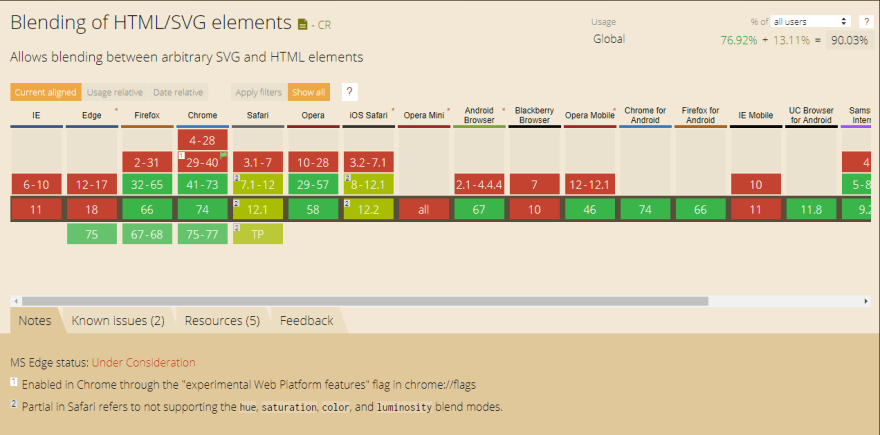Click the Safari browser column header
Viewport: 880px width, 435px height.
(258, 115)
